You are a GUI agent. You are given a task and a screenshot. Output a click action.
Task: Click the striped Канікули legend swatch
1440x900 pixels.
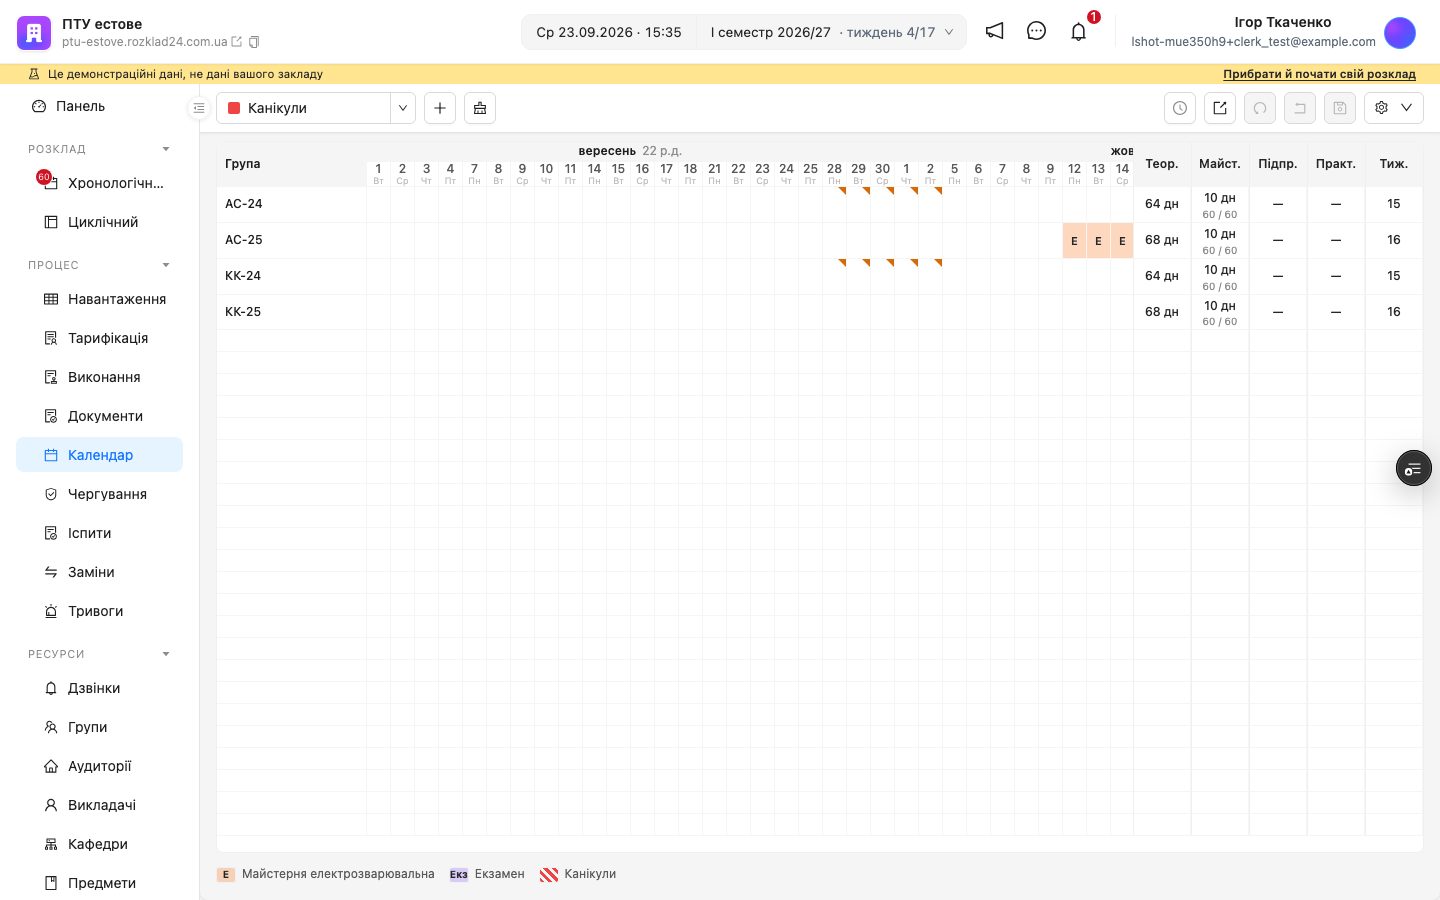coord(549,874)
